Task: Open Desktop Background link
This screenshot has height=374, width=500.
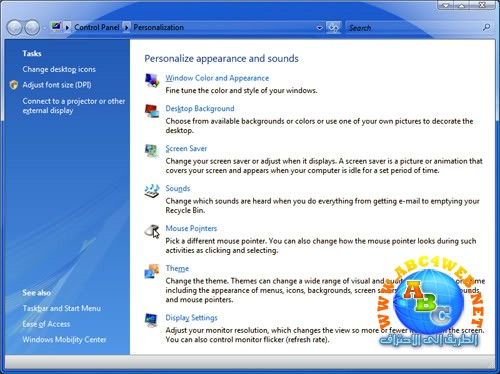Action: tap(200, 108)
